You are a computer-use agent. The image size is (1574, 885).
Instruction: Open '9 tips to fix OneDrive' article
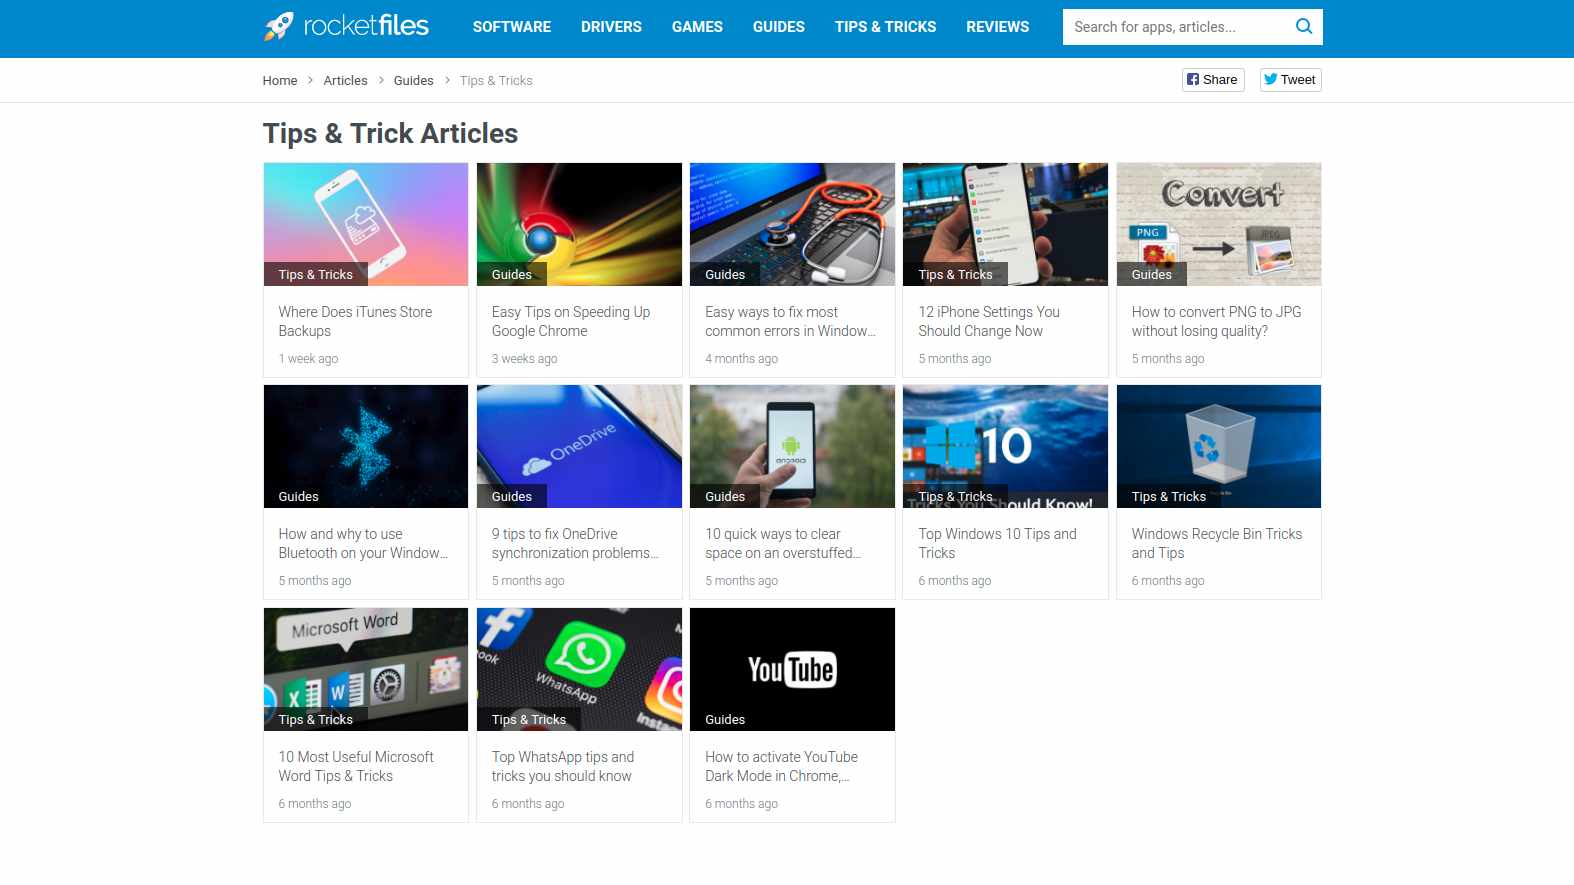pos(575,543)
